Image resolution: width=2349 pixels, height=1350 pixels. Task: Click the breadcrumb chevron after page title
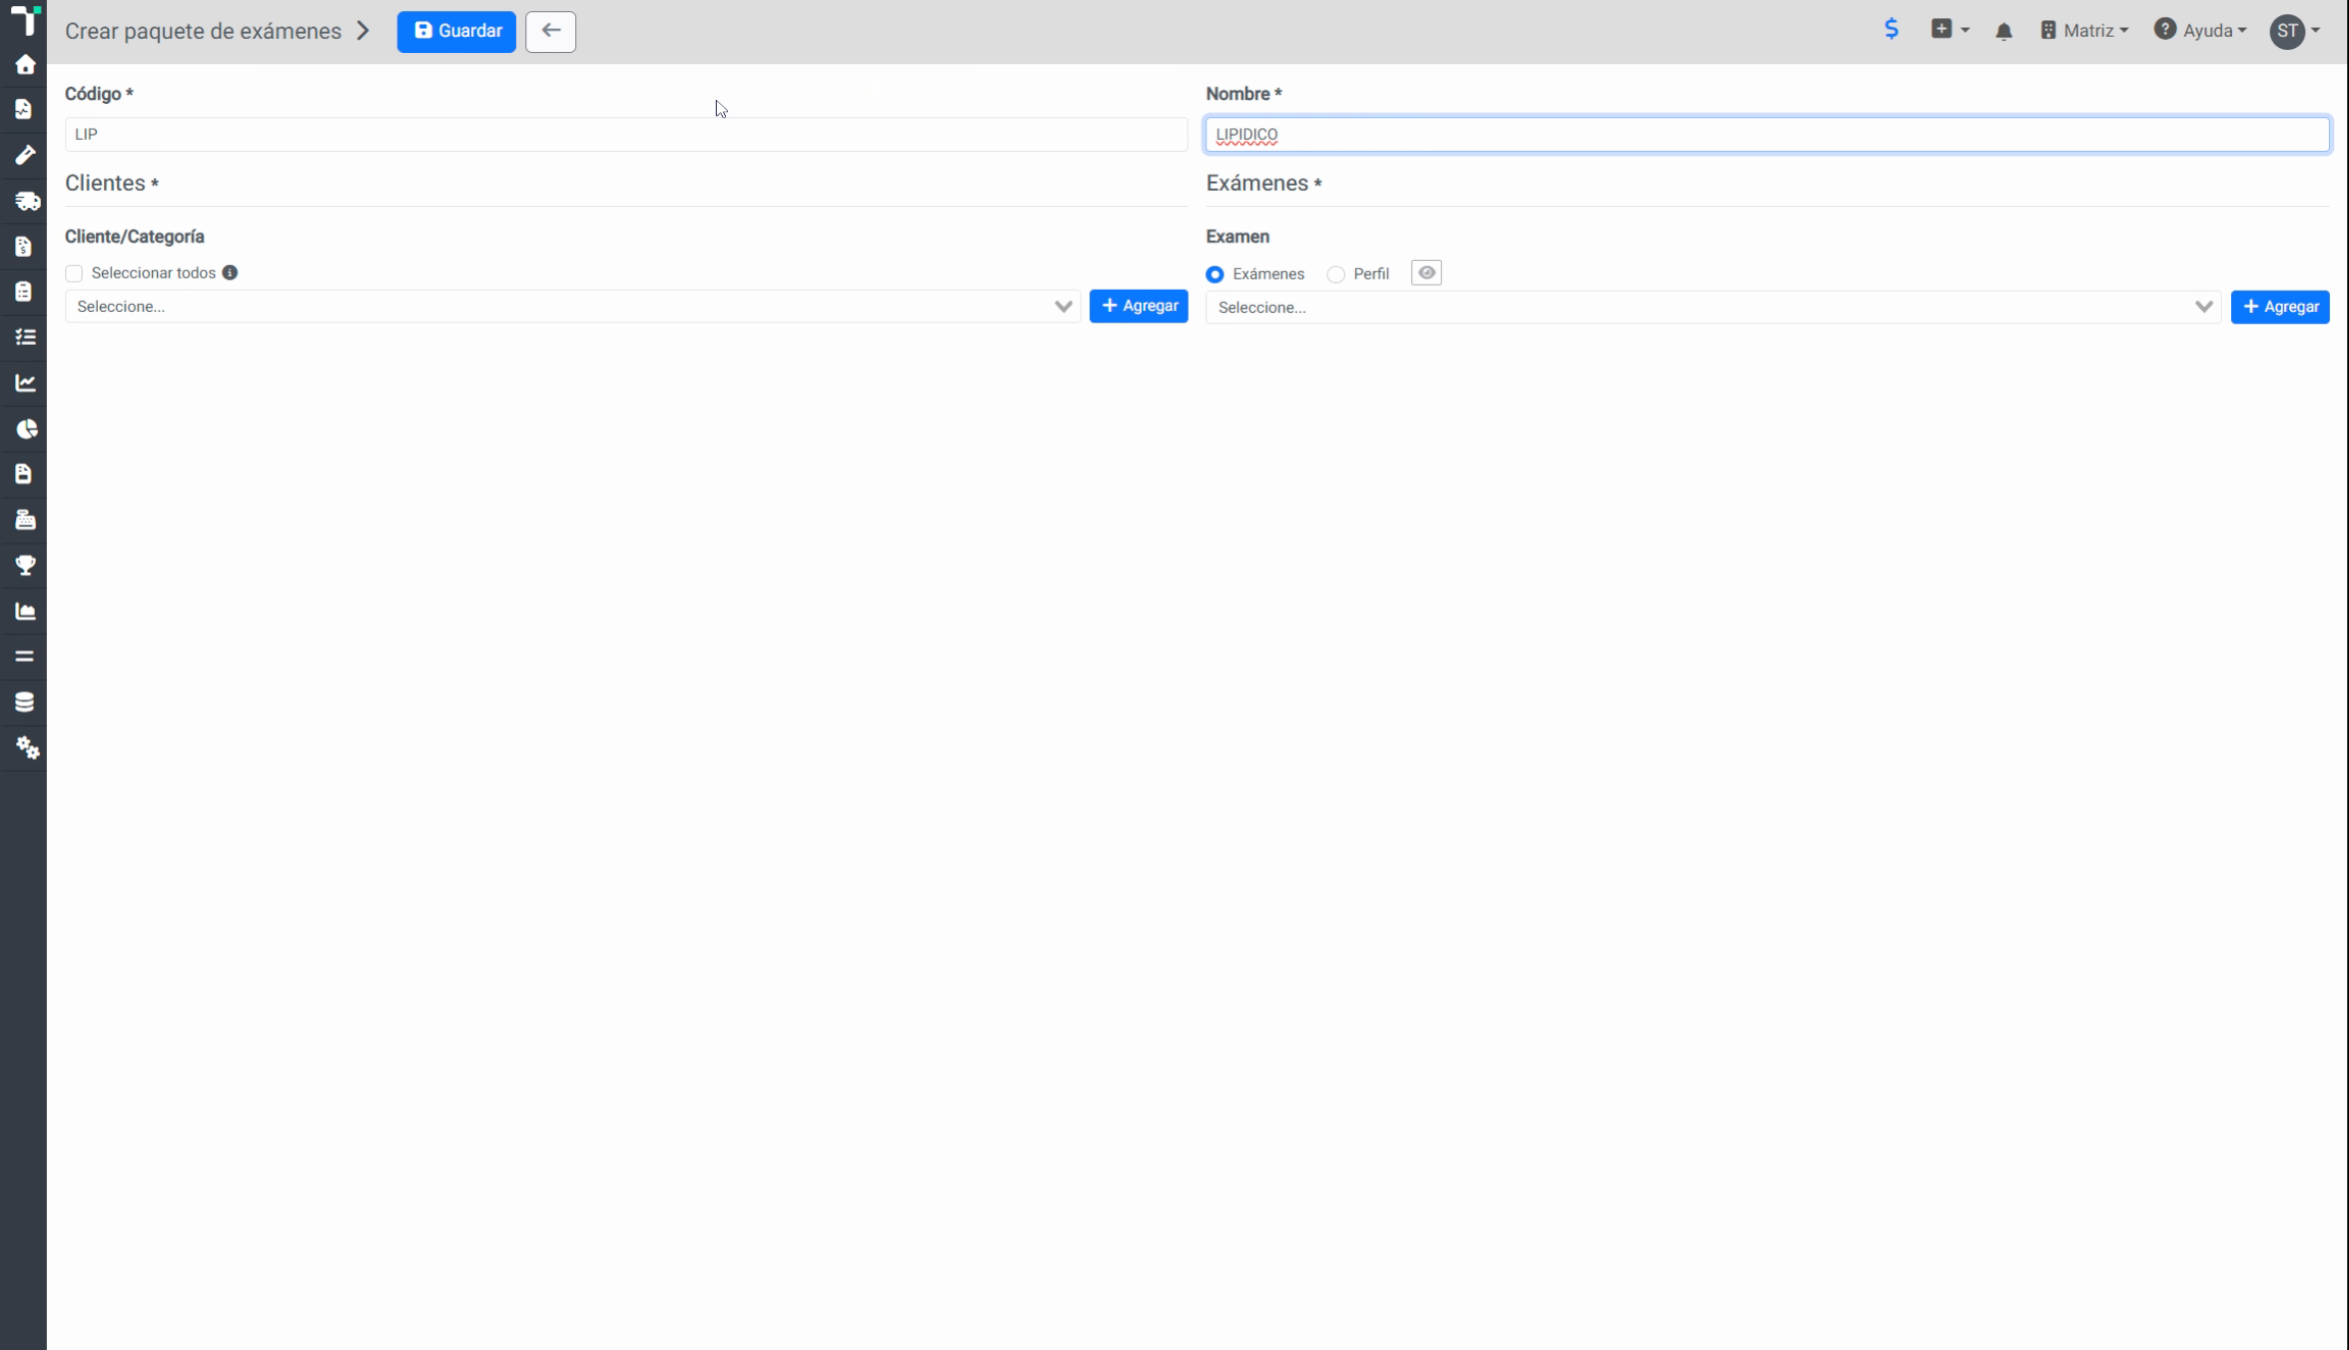pos(363,31)
